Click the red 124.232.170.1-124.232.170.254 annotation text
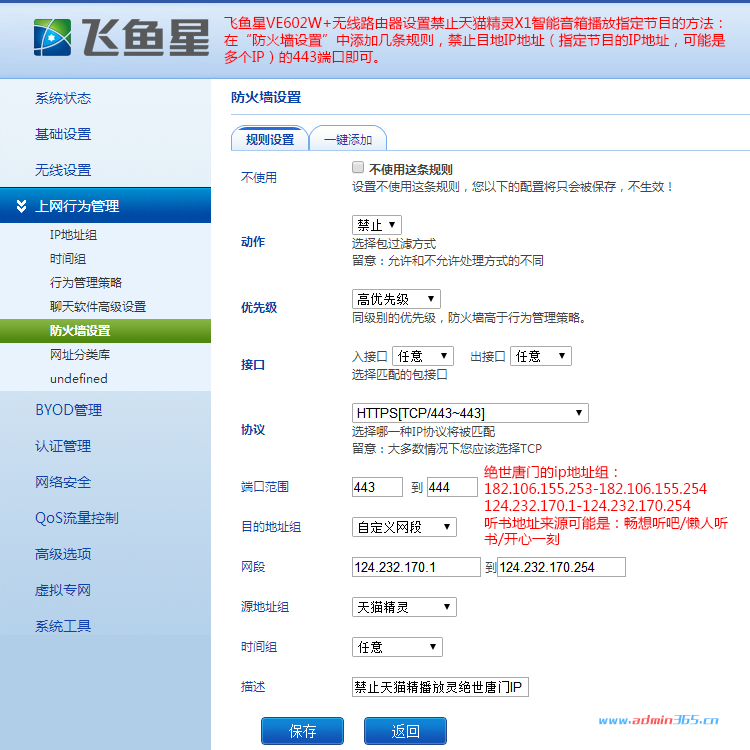Screen dimensions: 750x750 pyautogui.click(x=587, y=506)
